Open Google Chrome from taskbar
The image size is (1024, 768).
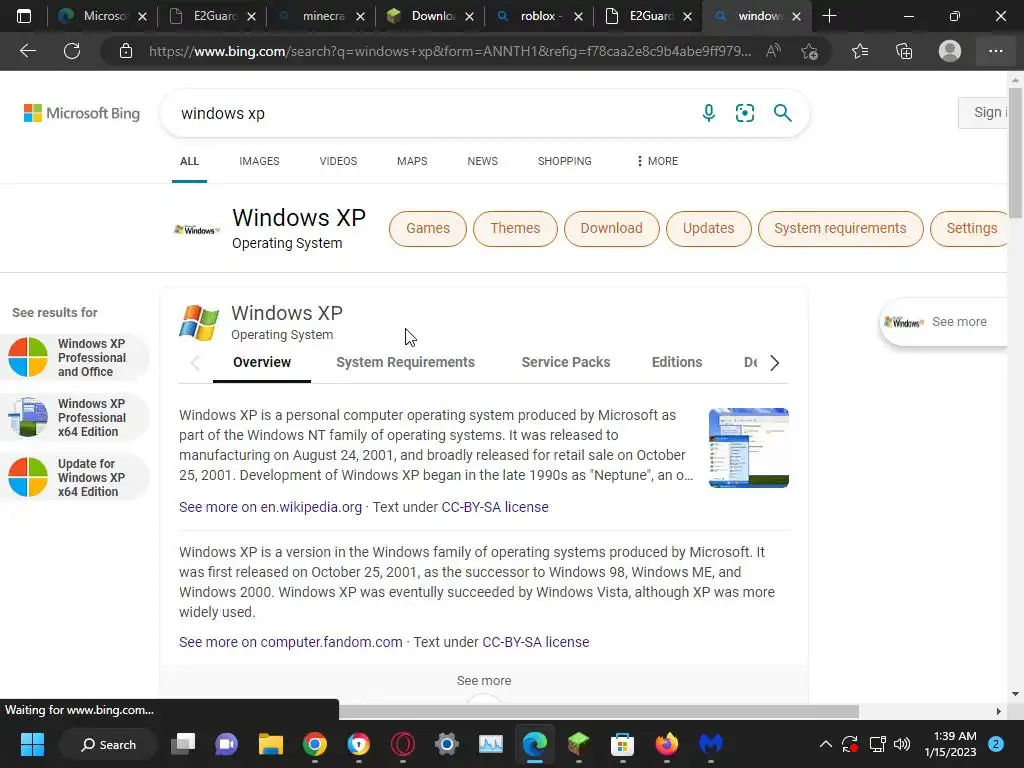coord(315,744)
